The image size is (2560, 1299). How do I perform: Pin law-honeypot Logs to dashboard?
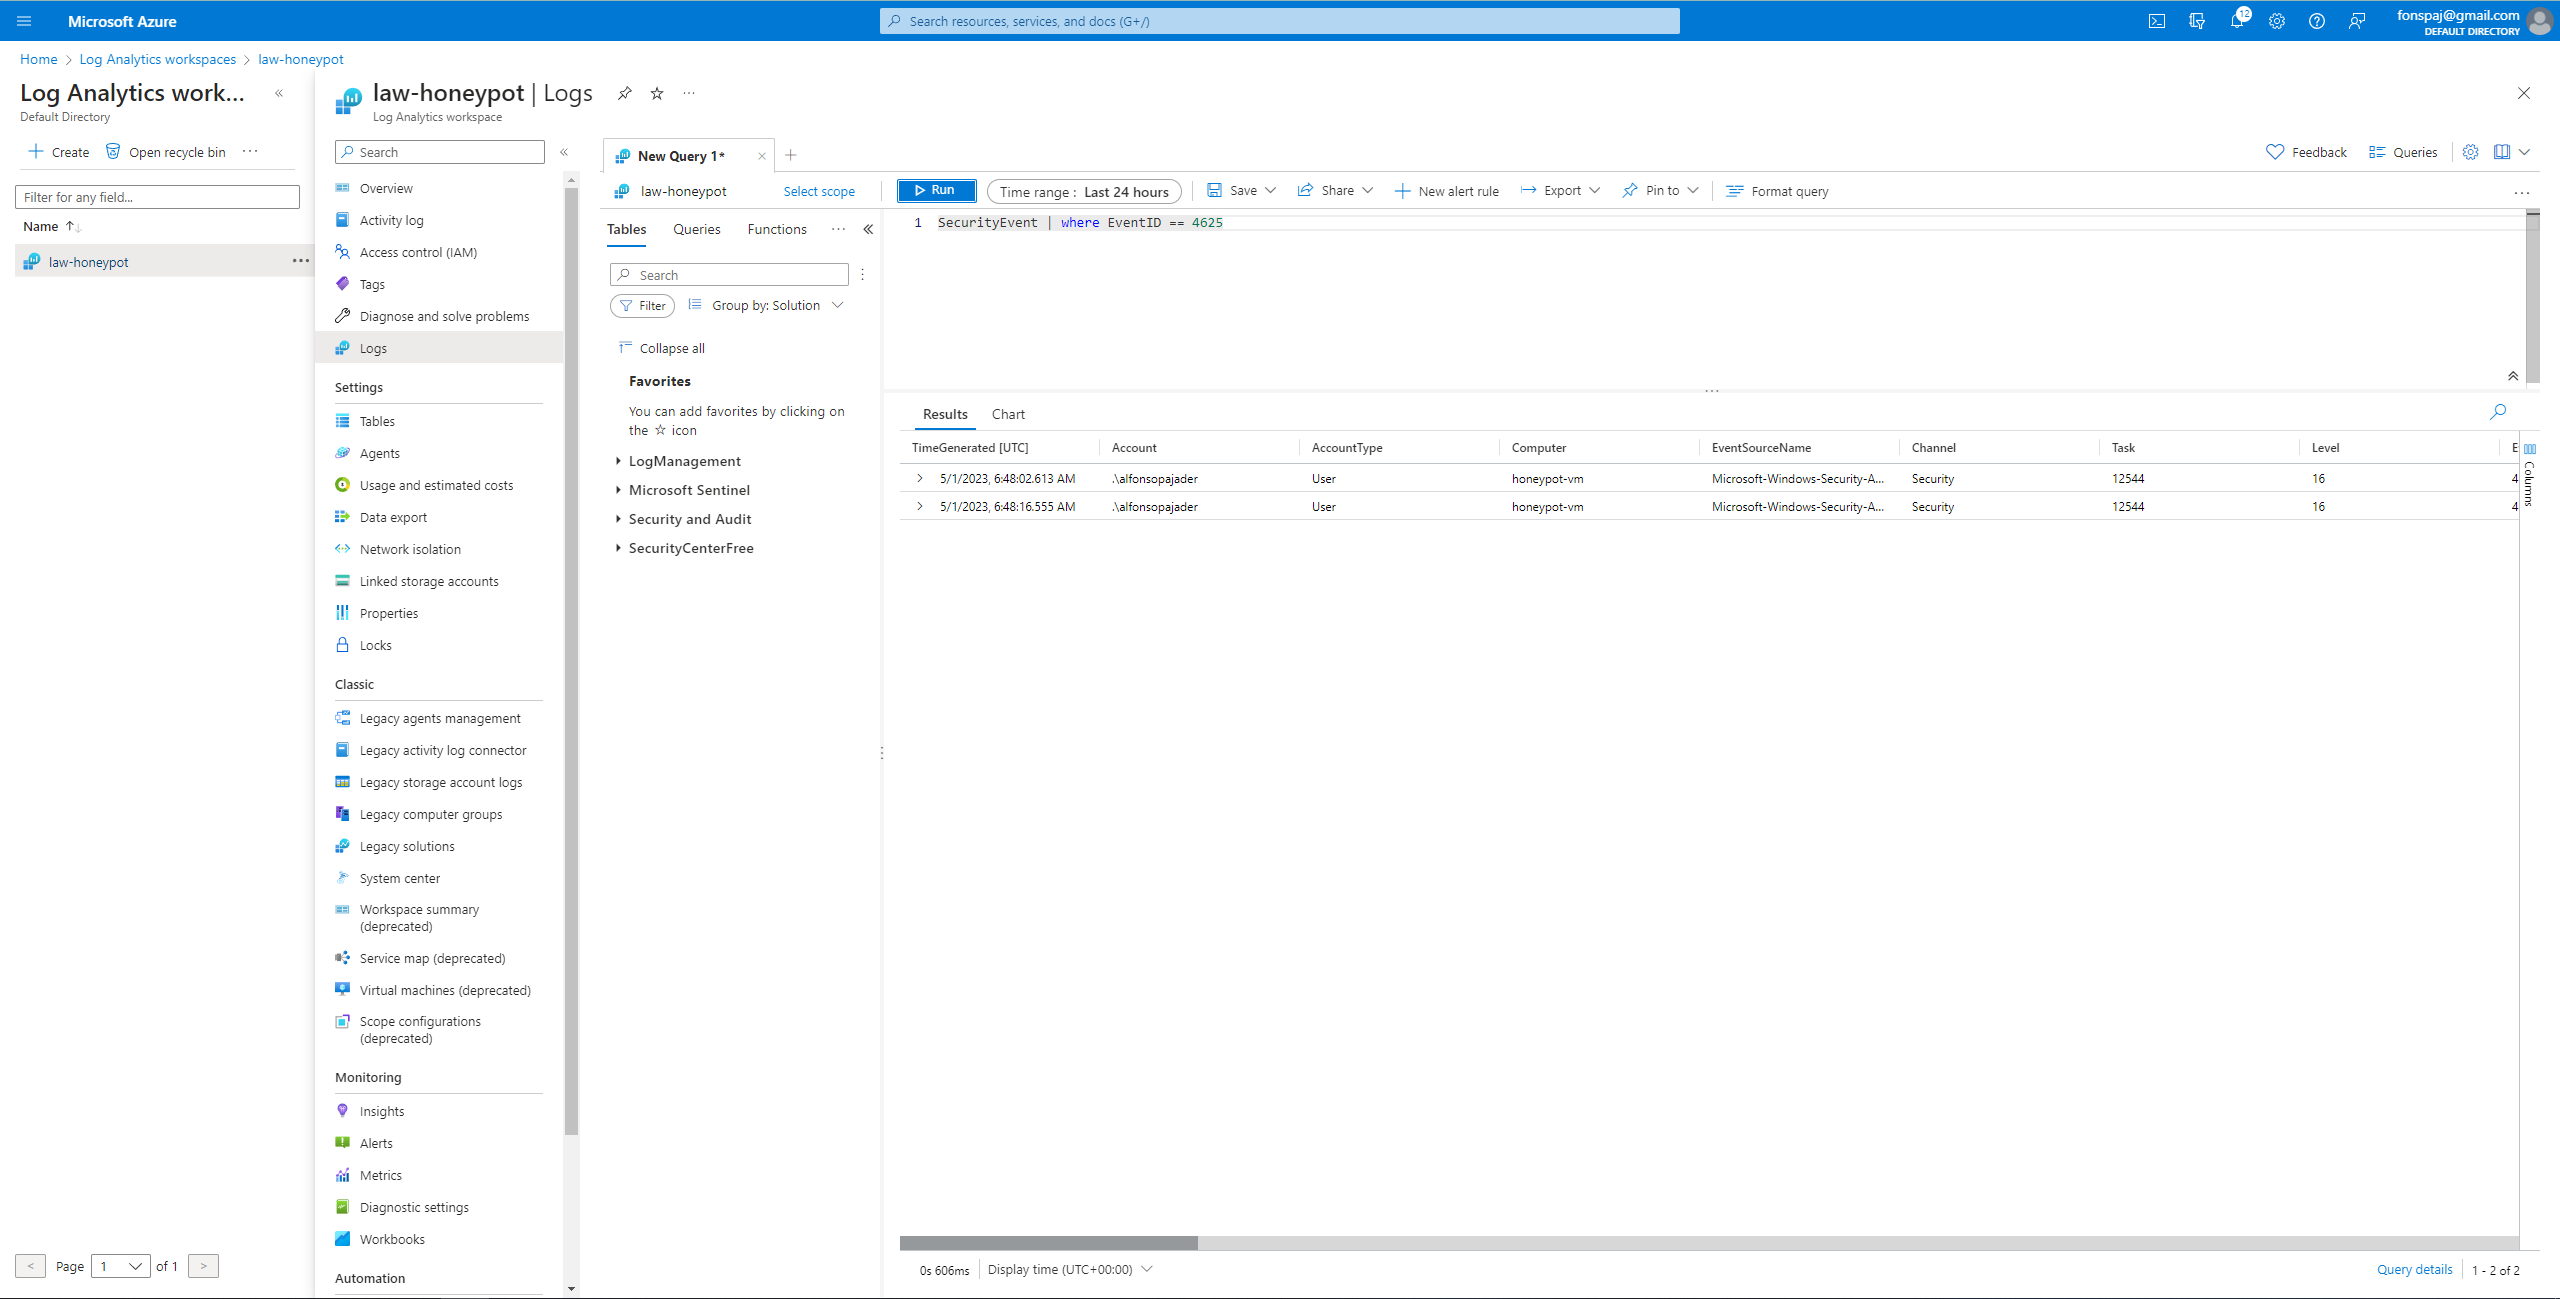point(624,93)
